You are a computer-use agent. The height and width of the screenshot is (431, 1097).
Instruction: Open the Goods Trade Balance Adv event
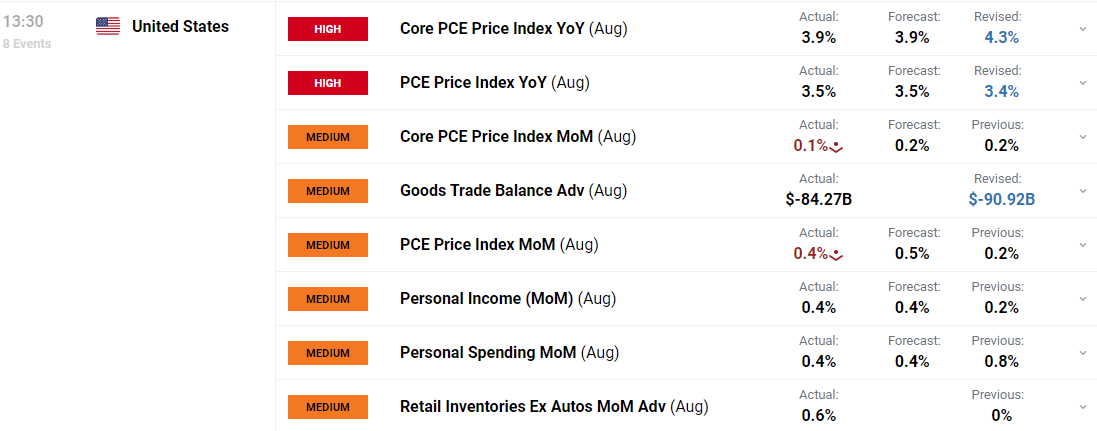(x=491, y=191)
